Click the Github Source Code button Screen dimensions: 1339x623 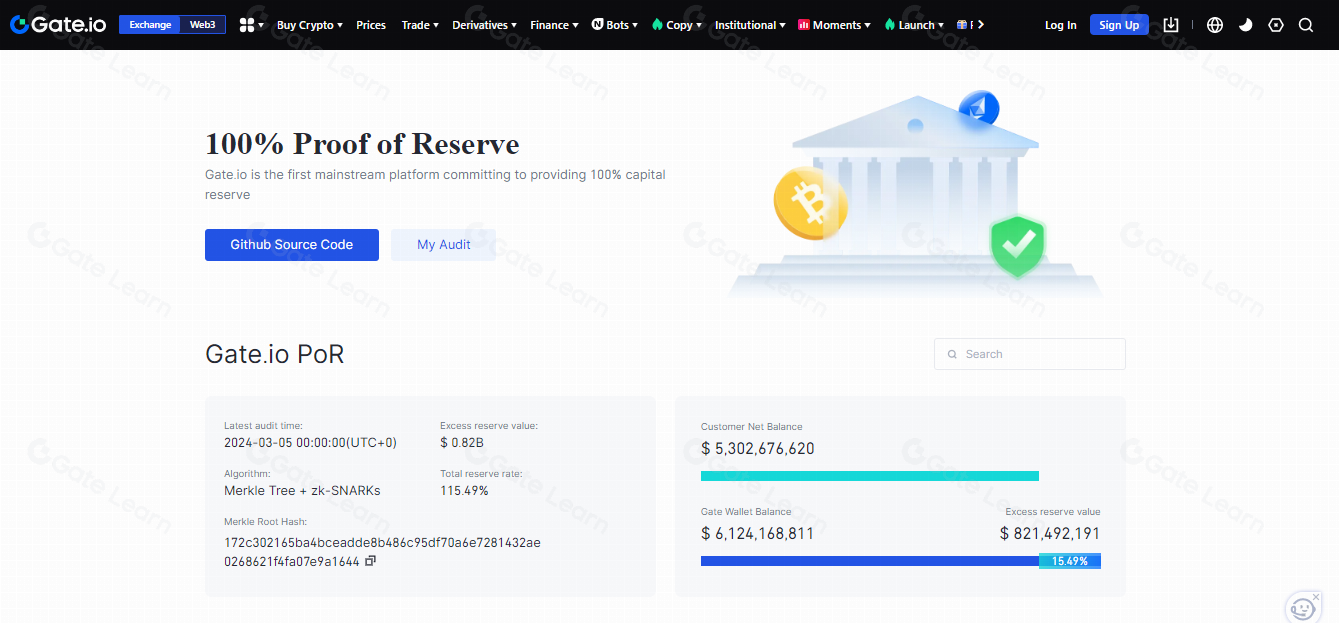pyautogui.click(x=292, y=245)
